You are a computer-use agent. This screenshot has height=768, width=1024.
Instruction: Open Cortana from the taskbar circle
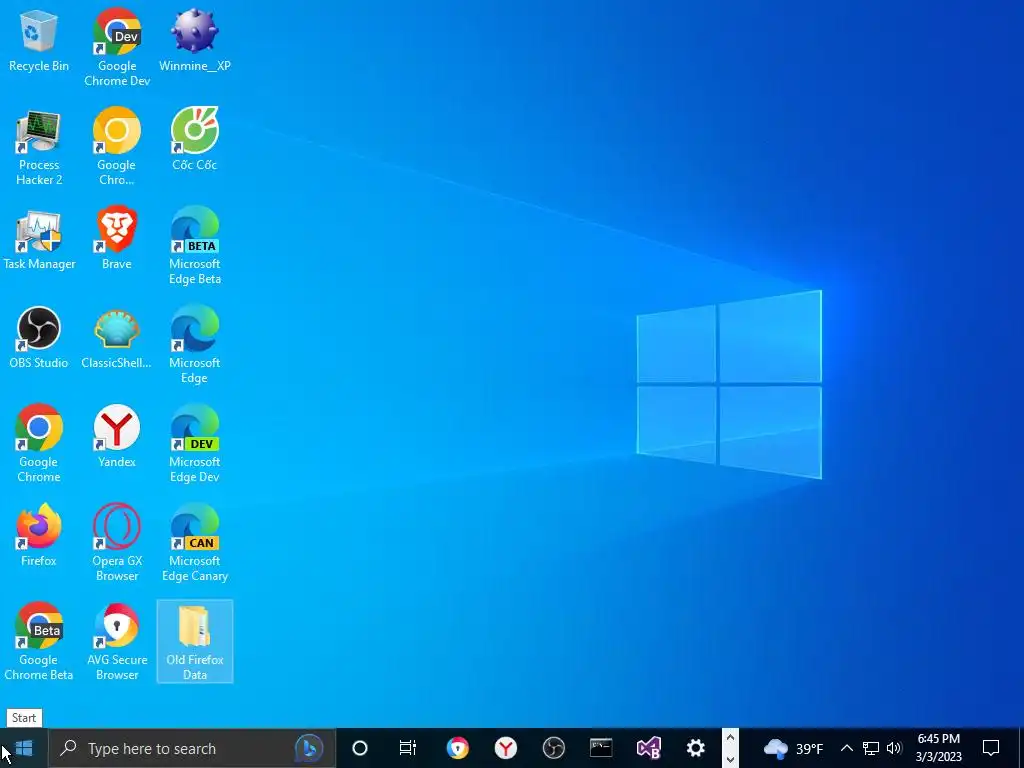360,748
